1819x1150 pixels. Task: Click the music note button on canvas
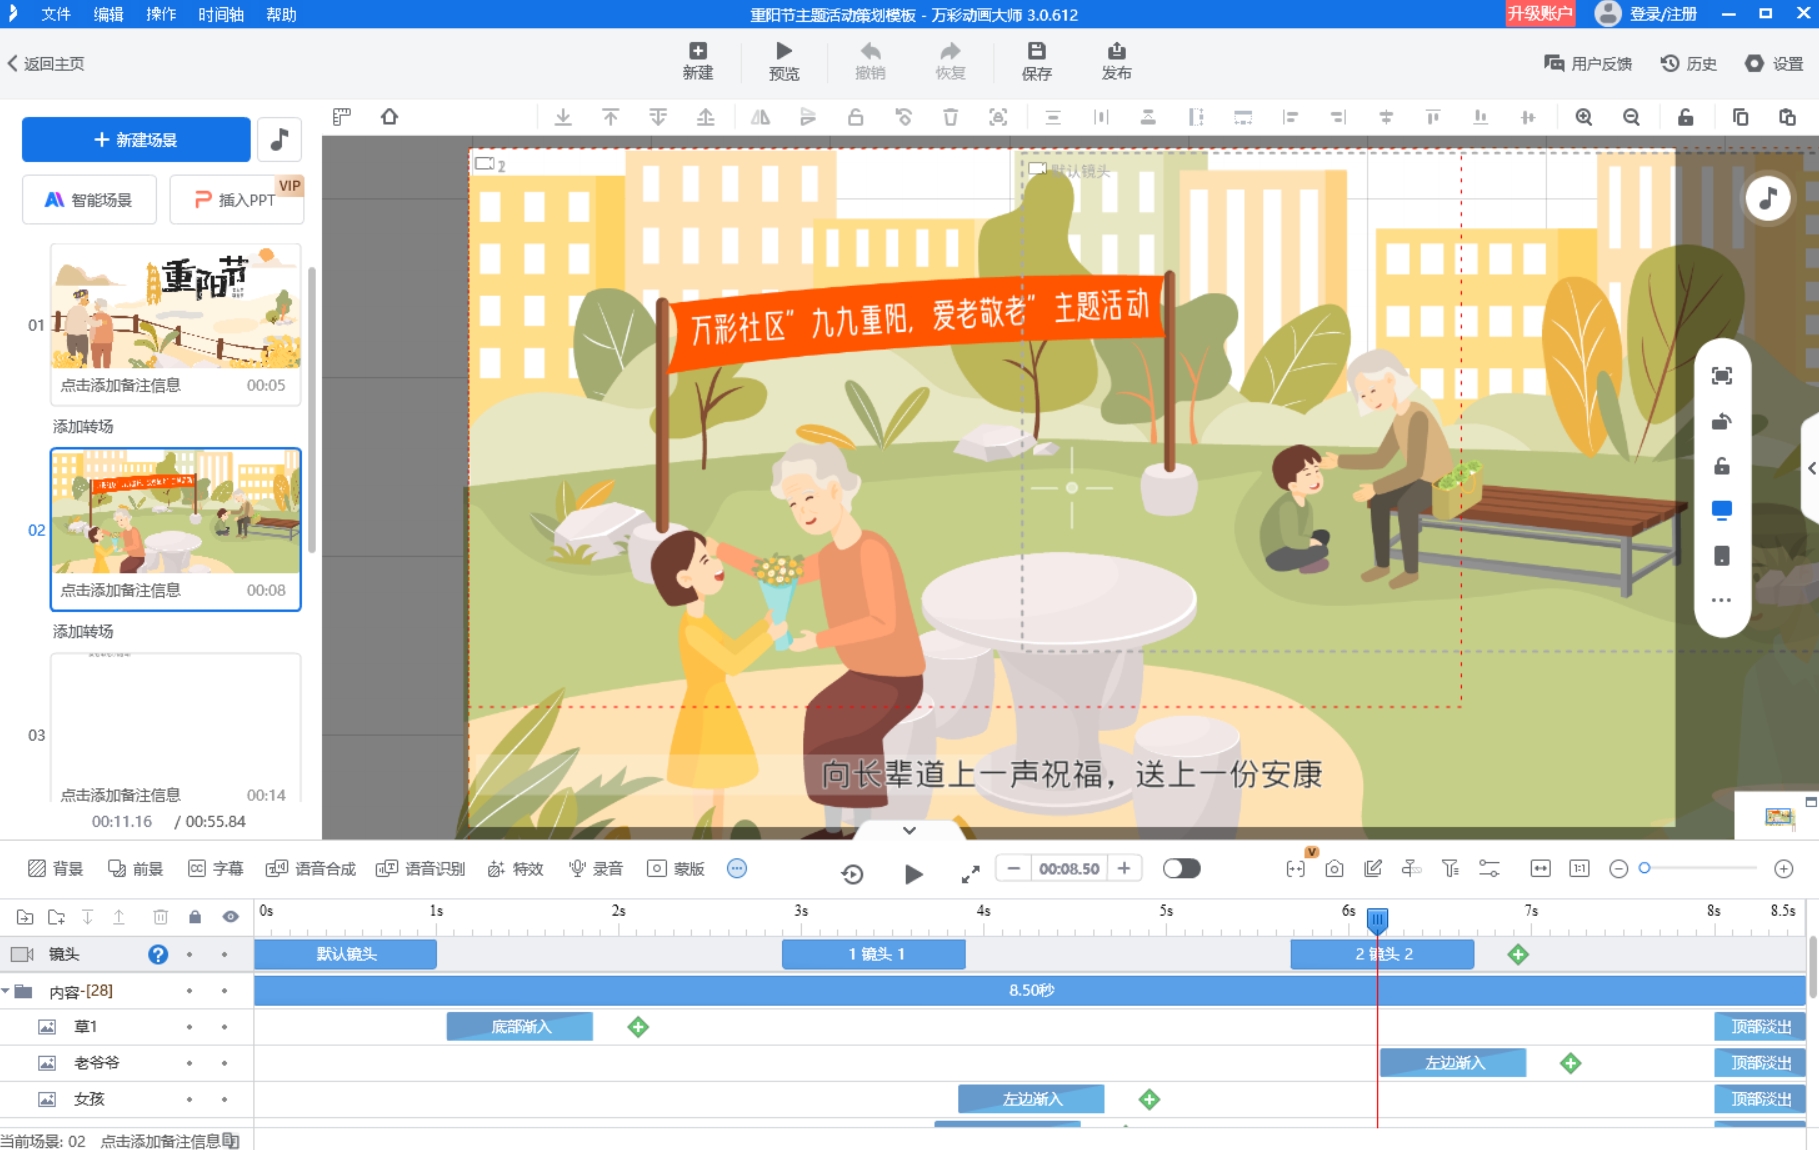tap(1768, 198)
